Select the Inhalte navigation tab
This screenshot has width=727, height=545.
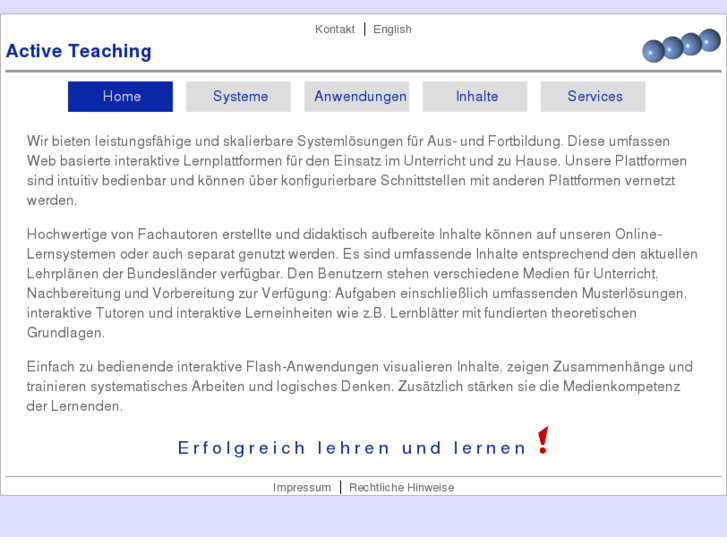pos(475,96)
